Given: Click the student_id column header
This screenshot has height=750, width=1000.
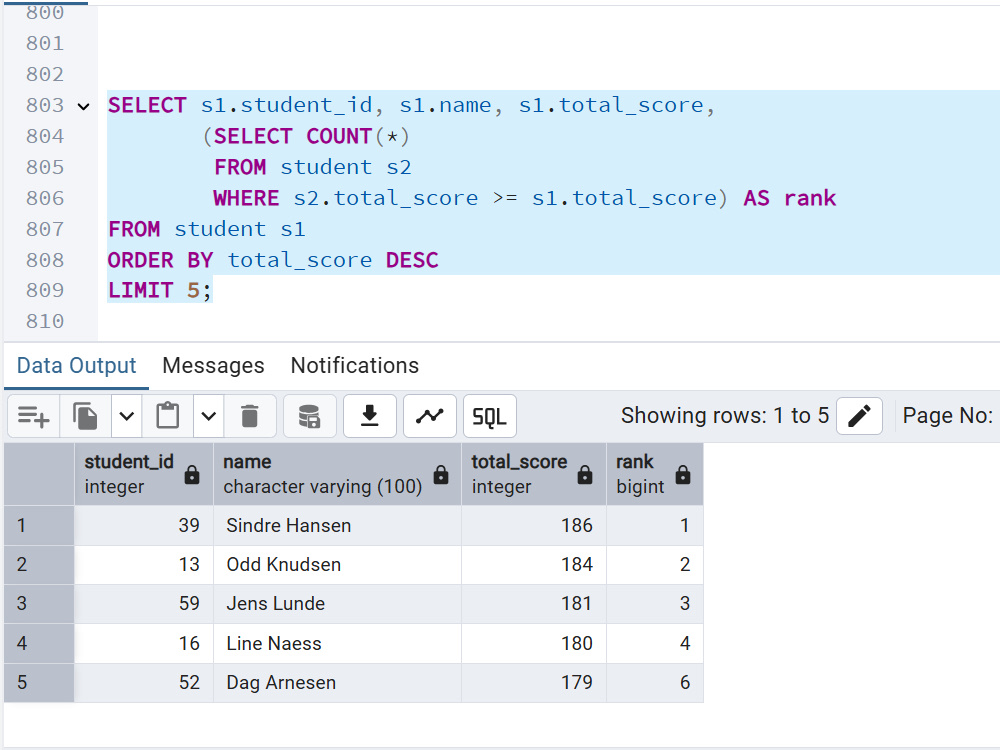Looking at the screenshot, I should (x=143, y=474).
